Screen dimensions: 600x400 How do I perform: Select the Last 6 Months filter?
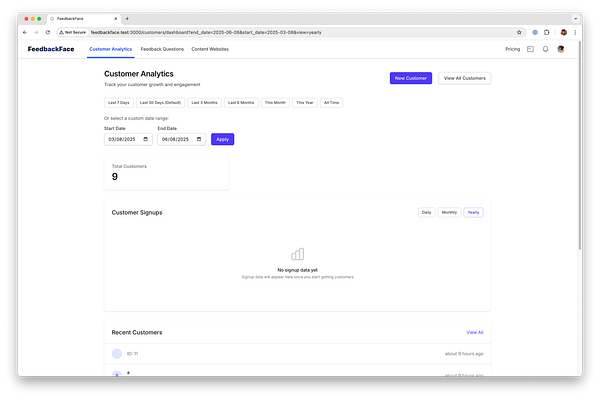pos(241,103)
